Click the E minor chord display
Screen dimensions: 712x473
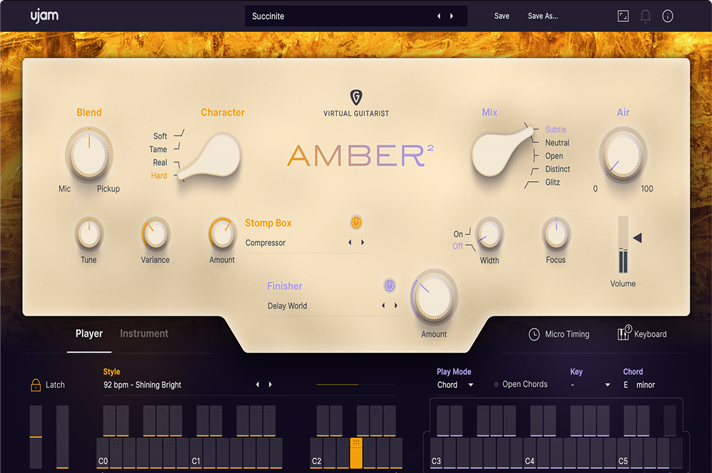(638, 385)
